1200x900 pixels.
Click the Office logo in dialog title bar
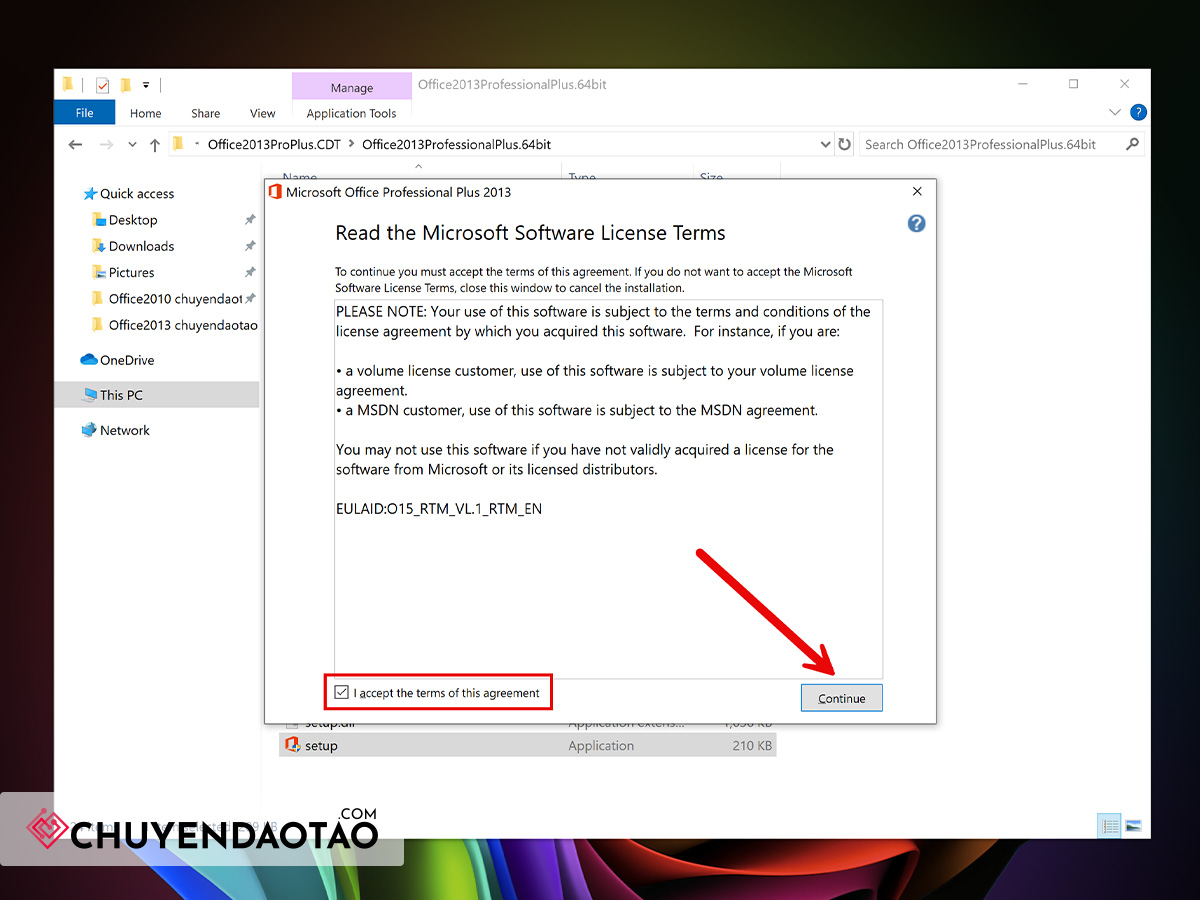tap(275, 191)
